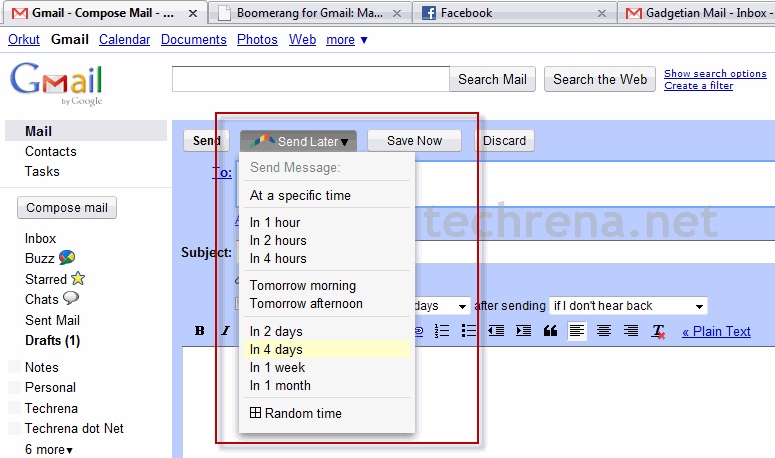The height and width of the screenshot is (458, 775).
Task: Align text left
Action: coord(577,331)
